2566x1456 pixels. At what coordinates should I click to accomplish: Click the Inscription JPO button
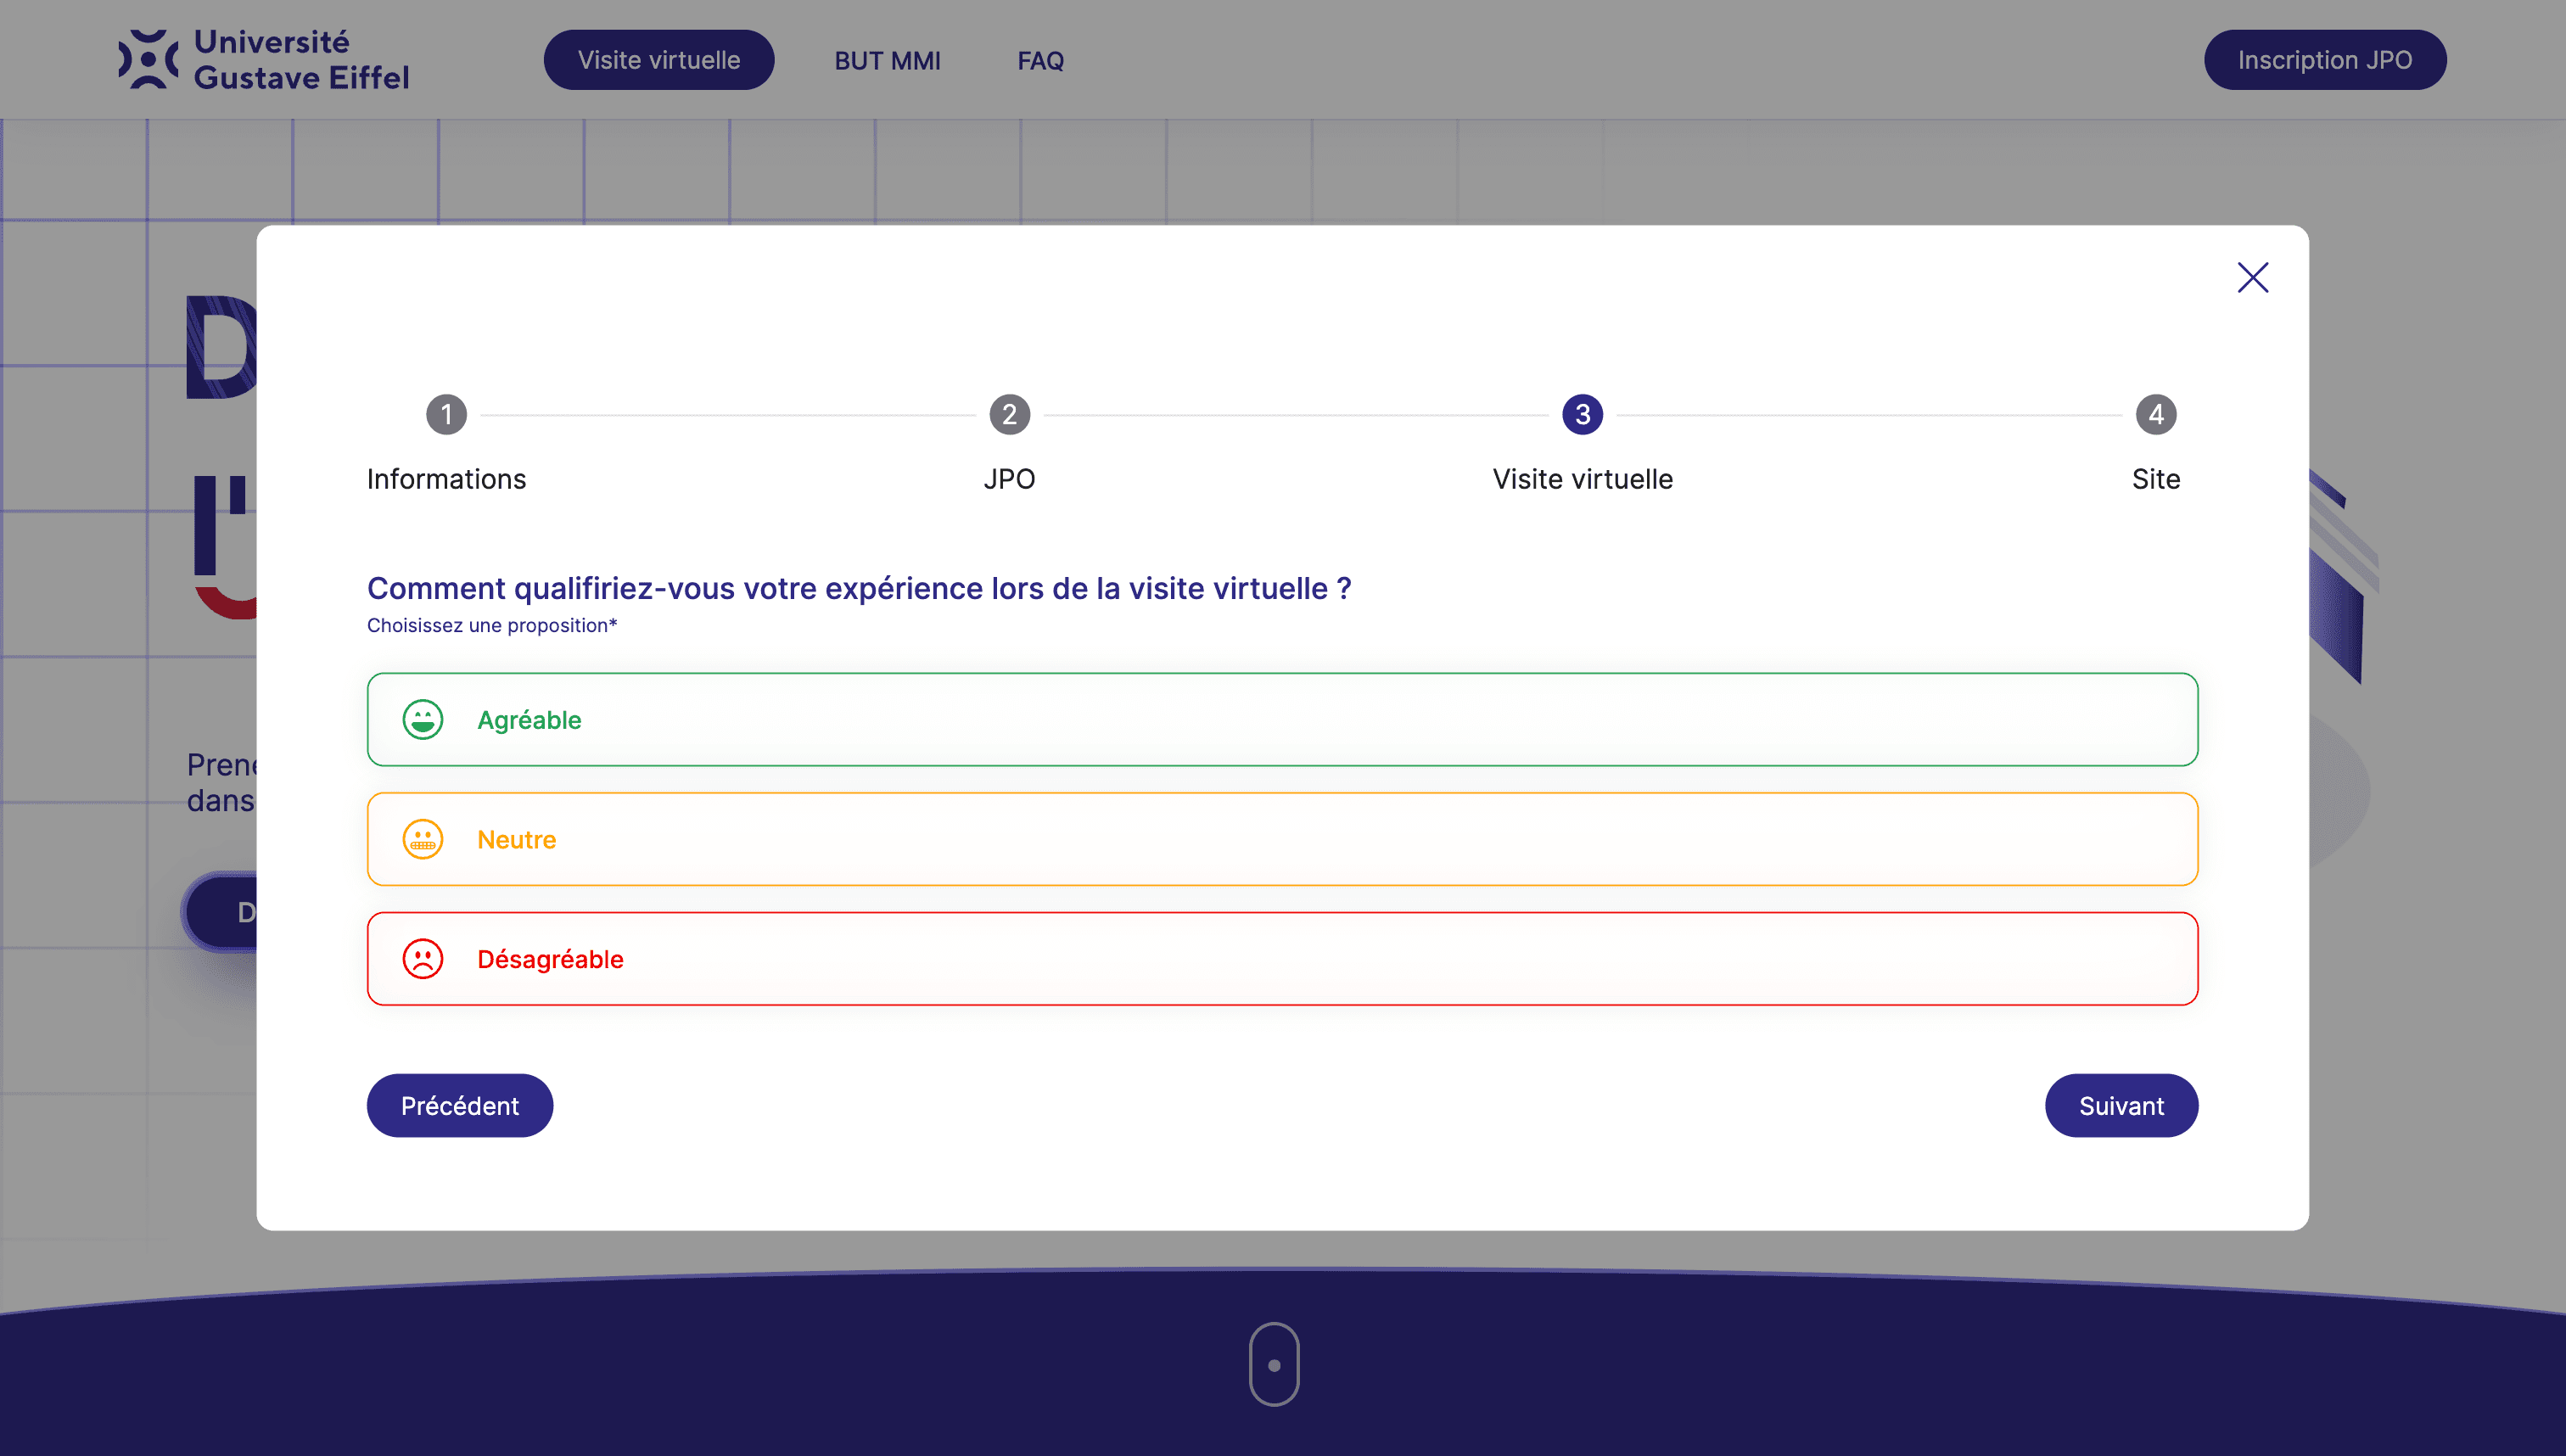pos(2325,60)
